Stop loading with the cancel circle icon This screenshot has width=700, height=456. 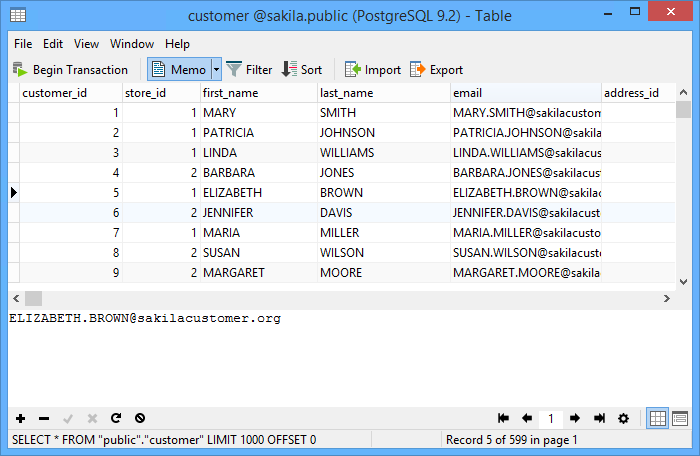pos(140,418)
